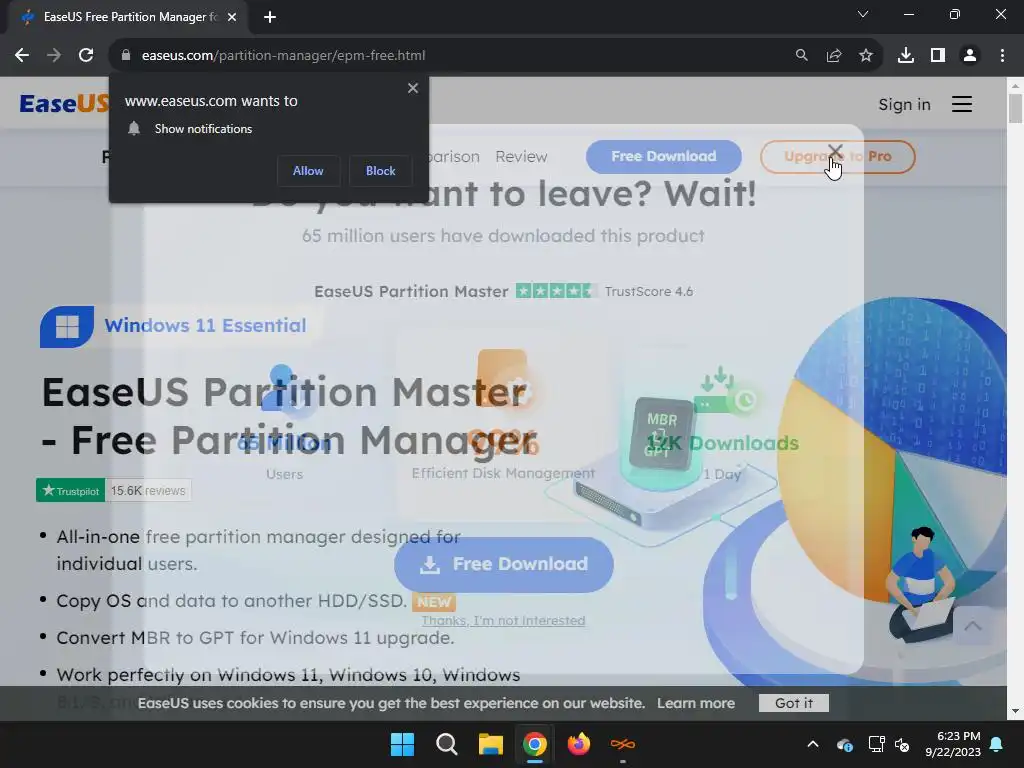The width and height of the screenshot is (1024, 768).
Task: Click the Trustpilot reviews badge
Action: pyautogui.click(x=114, y=490)
